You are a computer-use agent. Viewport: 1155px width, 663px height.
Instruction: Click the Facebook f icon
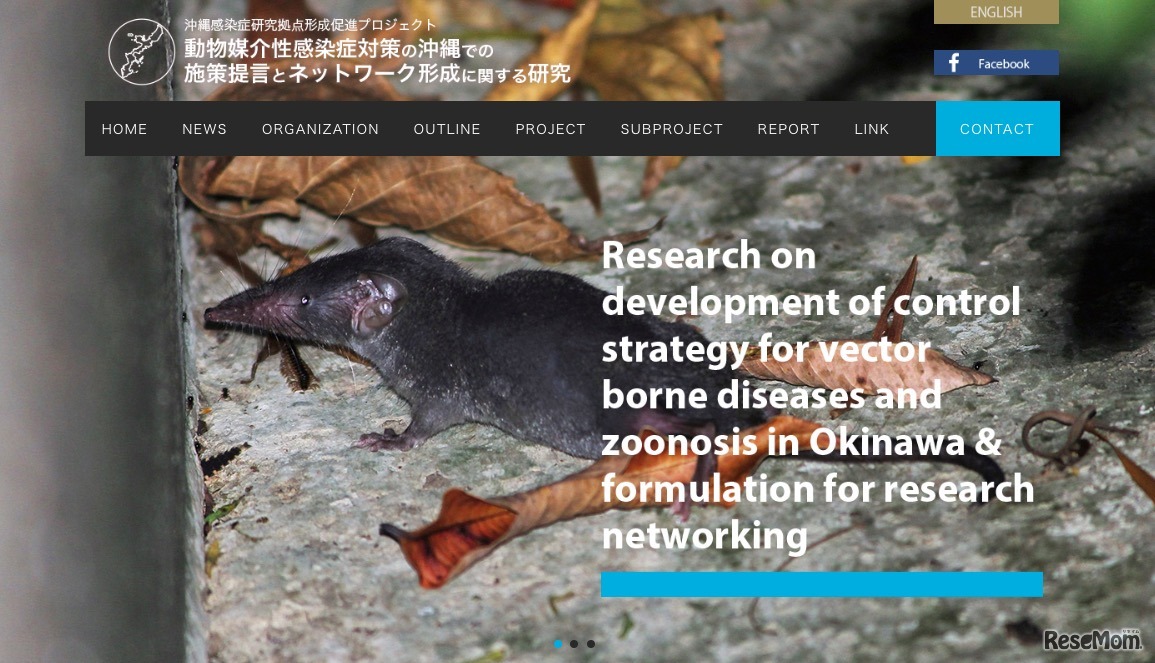(x=954, y=63)
